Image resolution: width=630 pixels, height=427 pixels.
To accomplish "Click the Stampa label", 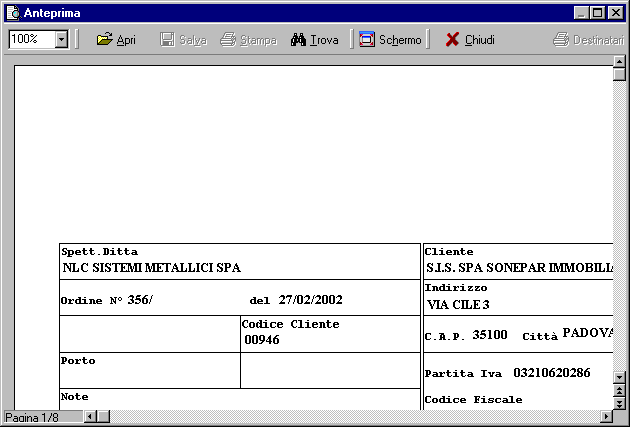I will point(258,40).
